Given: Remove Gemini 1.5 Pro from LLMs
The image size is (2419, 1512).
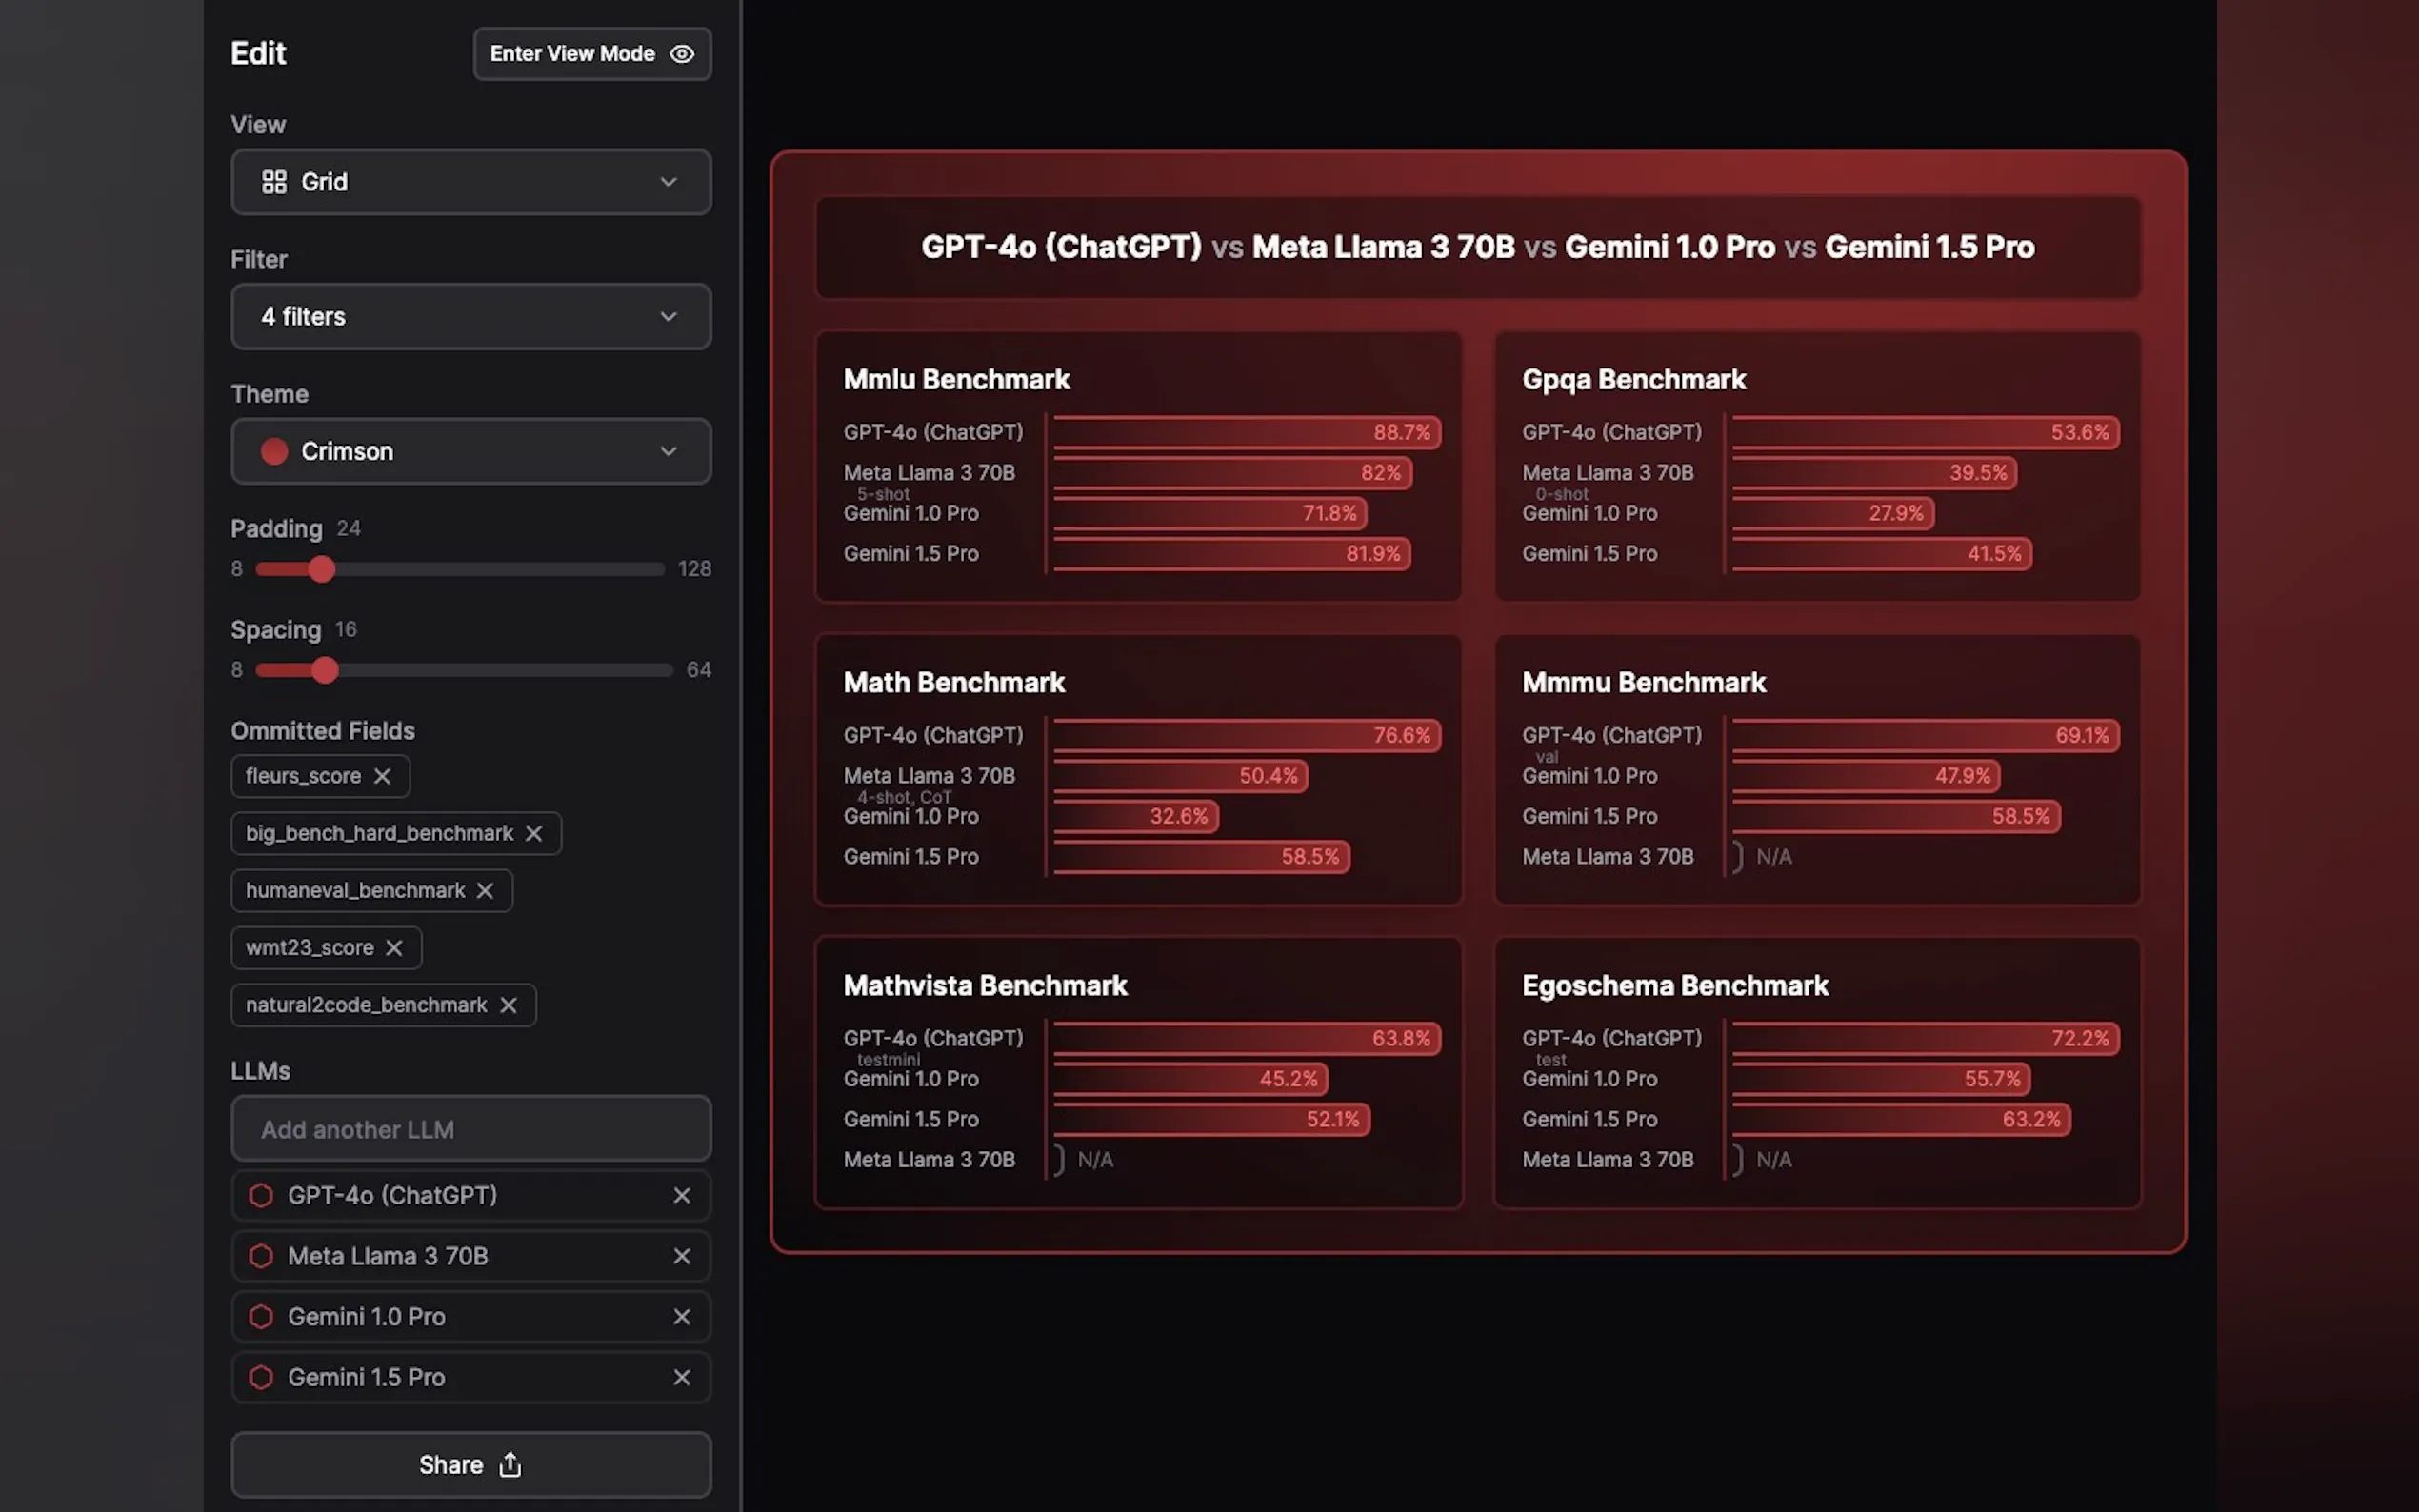Looking at the screenshot, I should [681, 1377].
